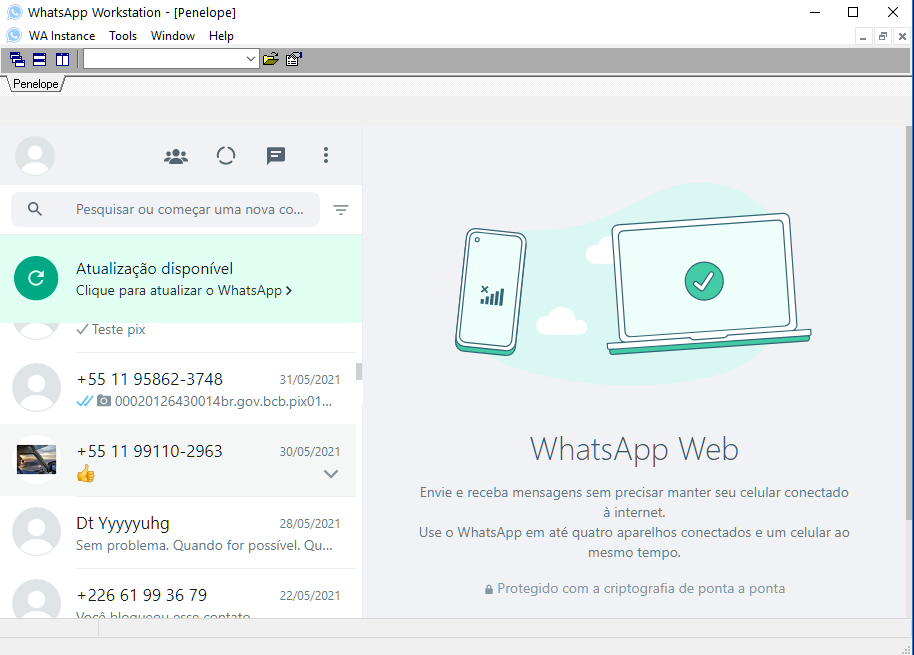Tile windows vertically using the toolbar icon
The image size is (914, 655).
pos(62,59)
